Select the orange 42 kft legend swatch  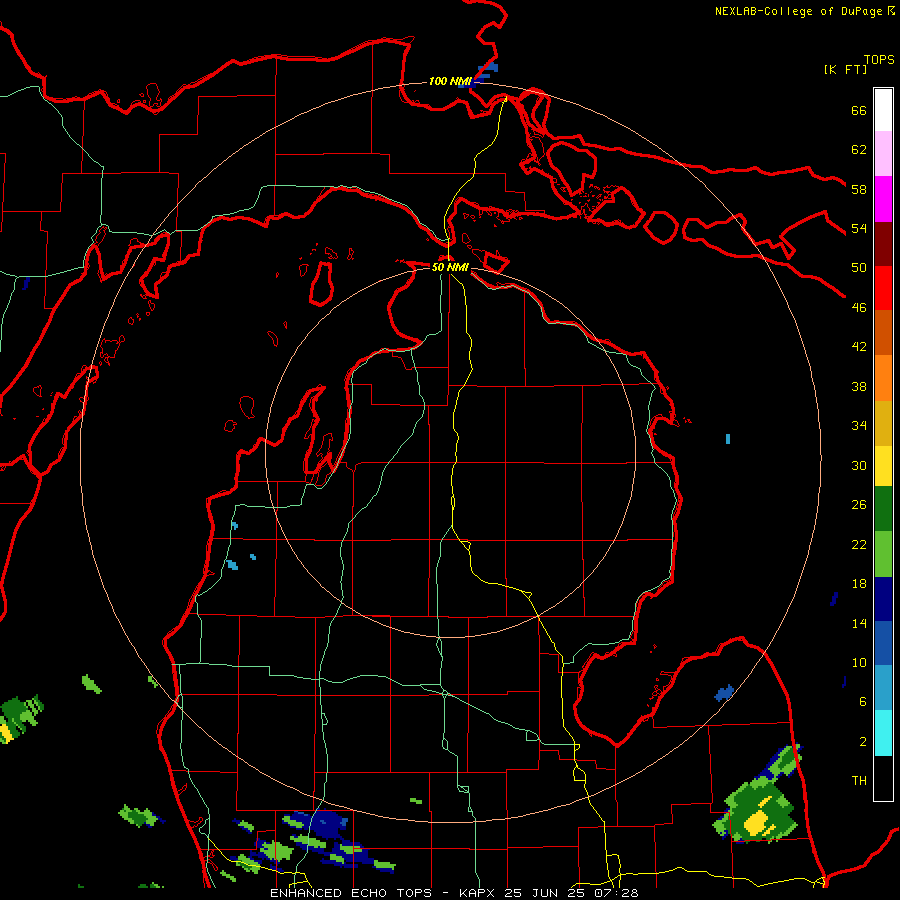(883, 378)
